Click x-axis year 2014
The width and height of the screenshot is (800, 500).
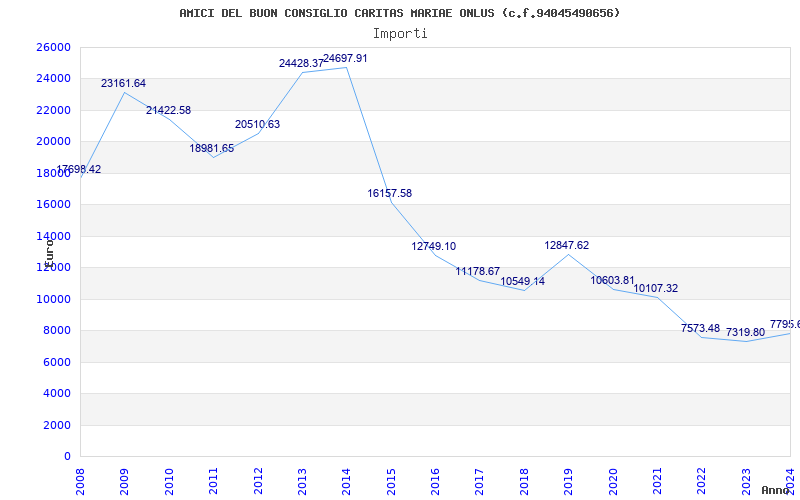(x=346, y=481)
